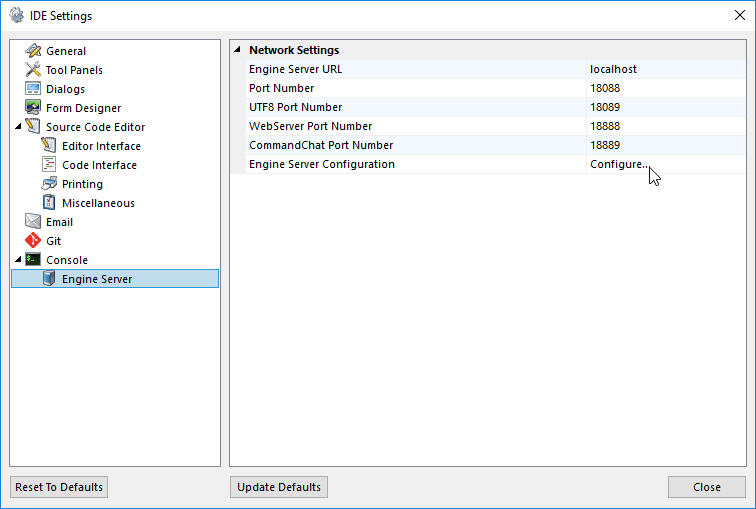Close the IDE Settings window with X
This screenshot has height=509, width=756.
pos(740,15)
